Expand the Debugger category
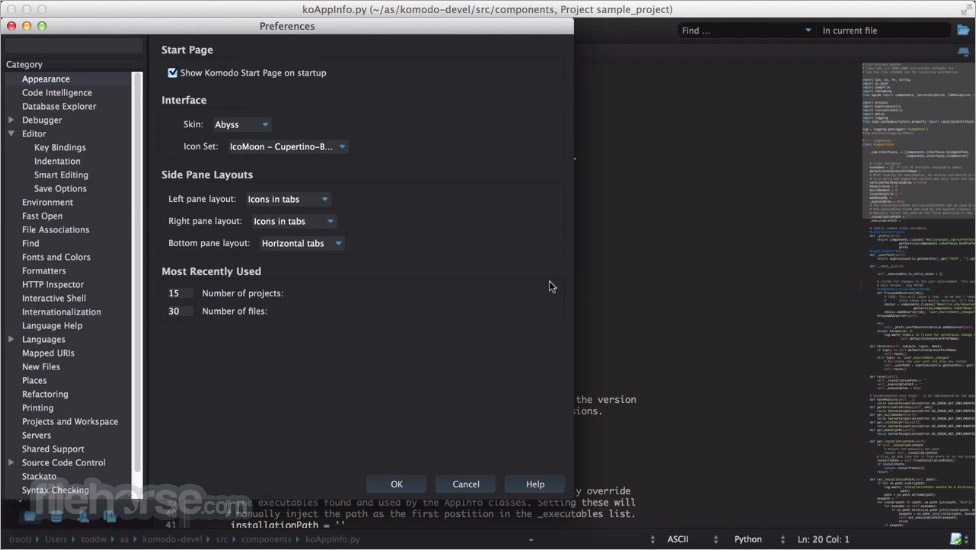This screenshot has height=550, width=976. tap(11, 119)
